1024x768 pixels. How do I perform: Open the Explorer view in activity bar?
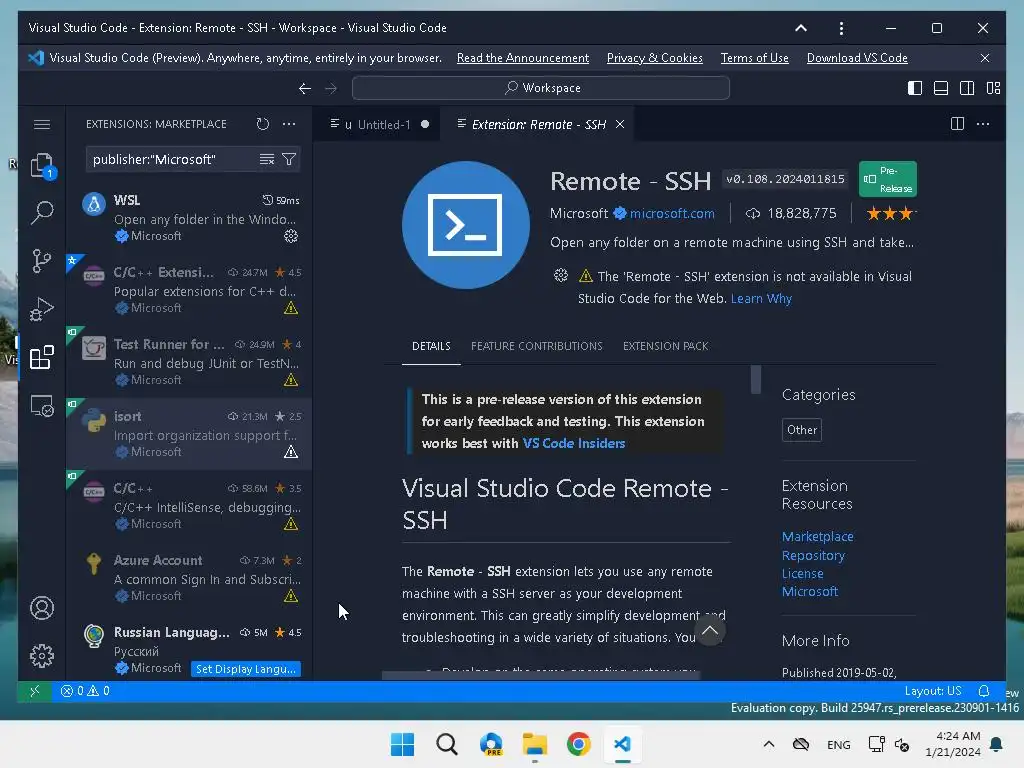[x=42, y=166]
